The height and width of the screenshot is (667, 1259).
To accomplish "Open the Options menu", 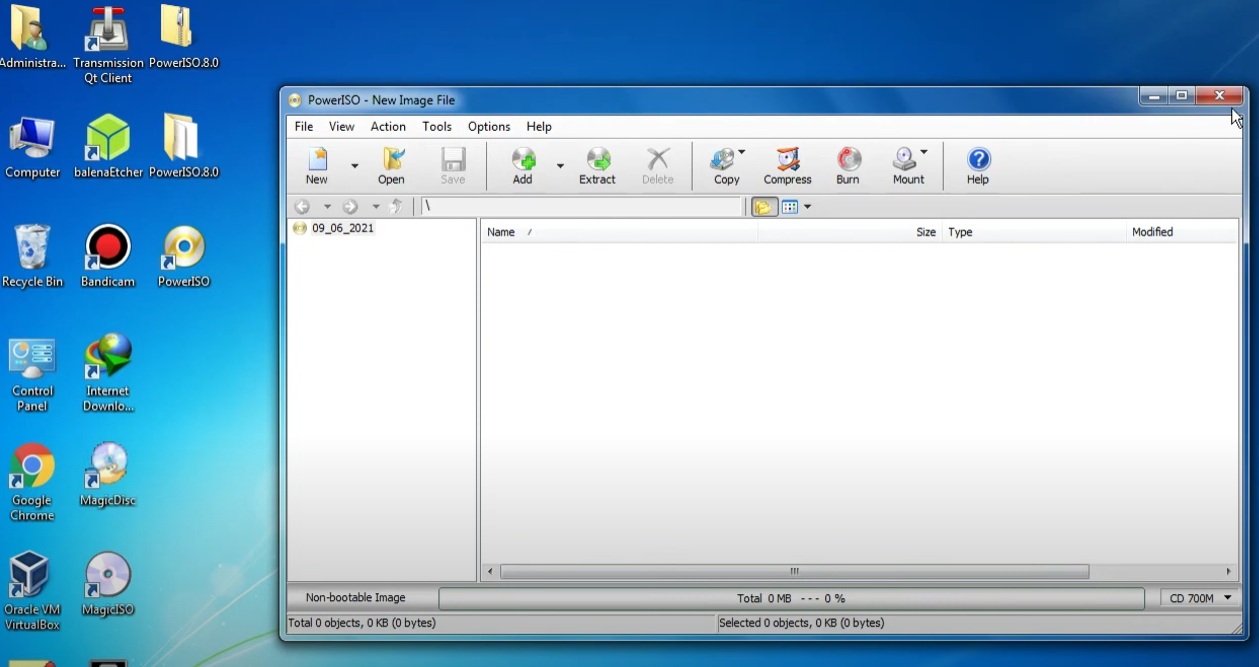I will click(x=489, y=126).
